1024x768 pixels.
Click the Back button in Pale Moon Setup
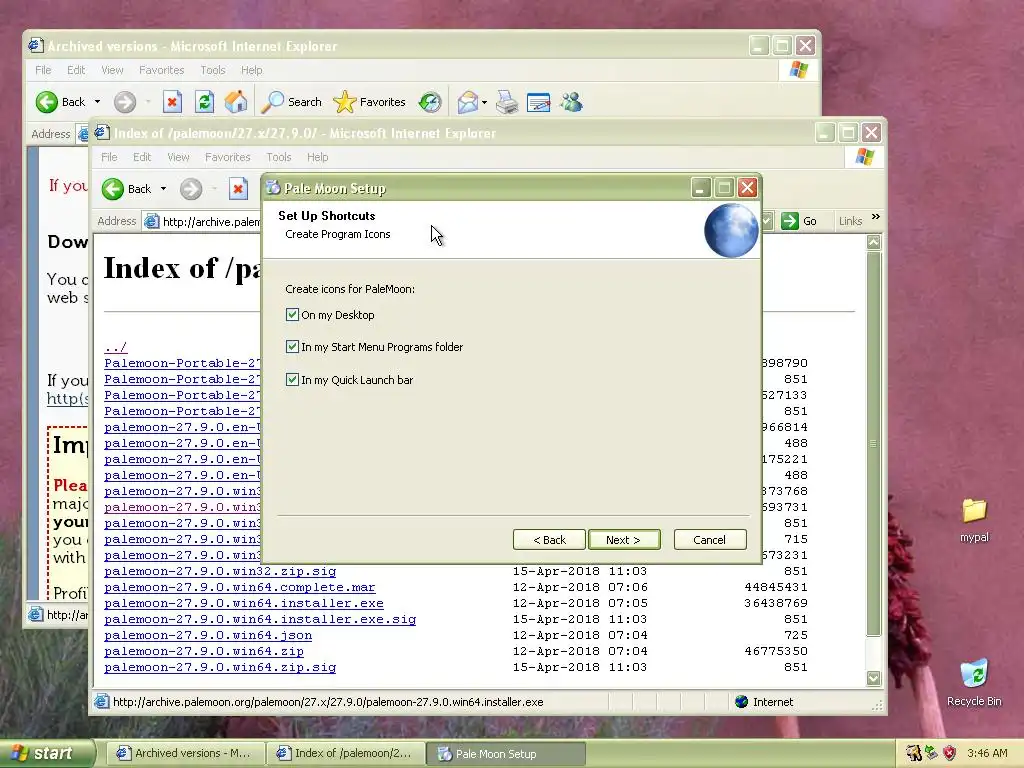[549, 539]
